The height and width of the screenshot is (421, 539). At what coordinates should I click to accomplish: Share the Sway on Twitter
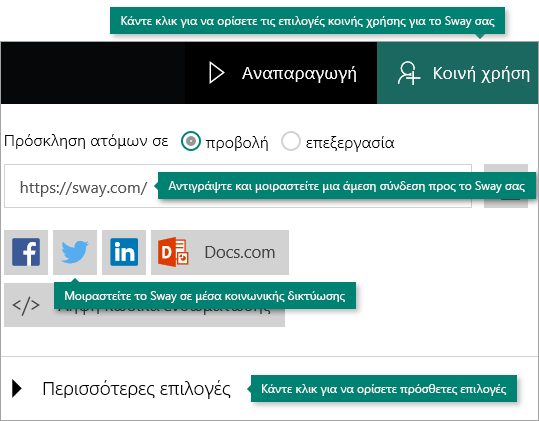[x=75, y=253]
